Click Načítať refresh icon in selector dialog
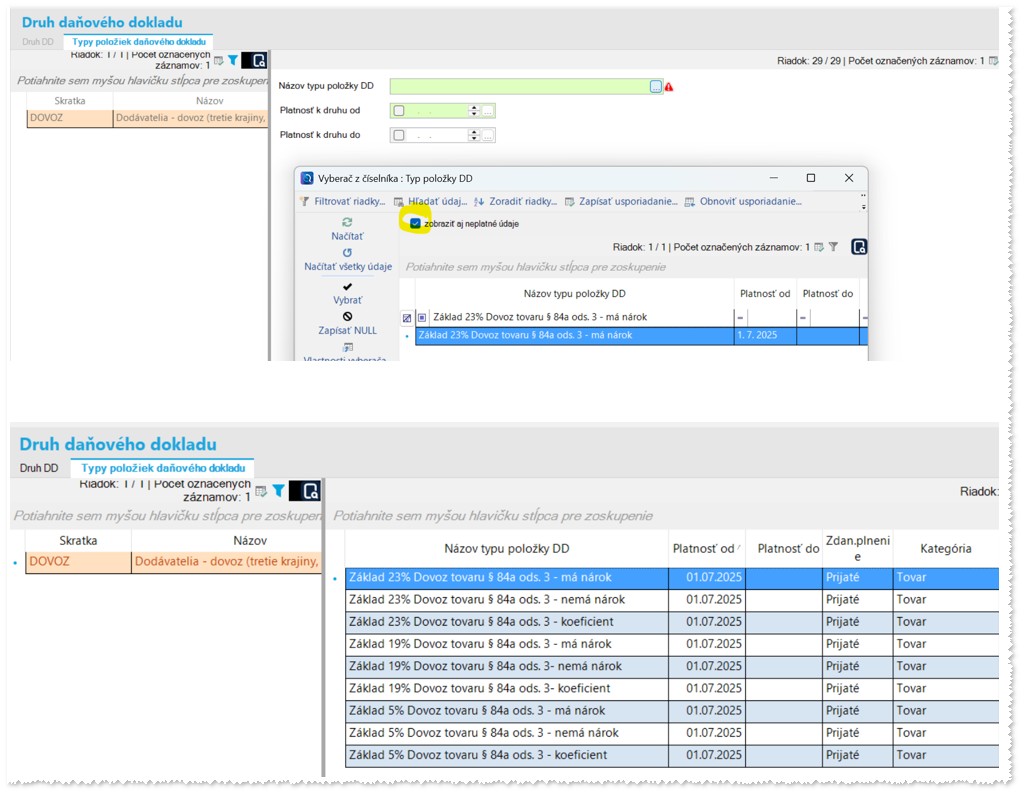The width and height of the screenshot is (1026, 797). click(x=347, y=222)
